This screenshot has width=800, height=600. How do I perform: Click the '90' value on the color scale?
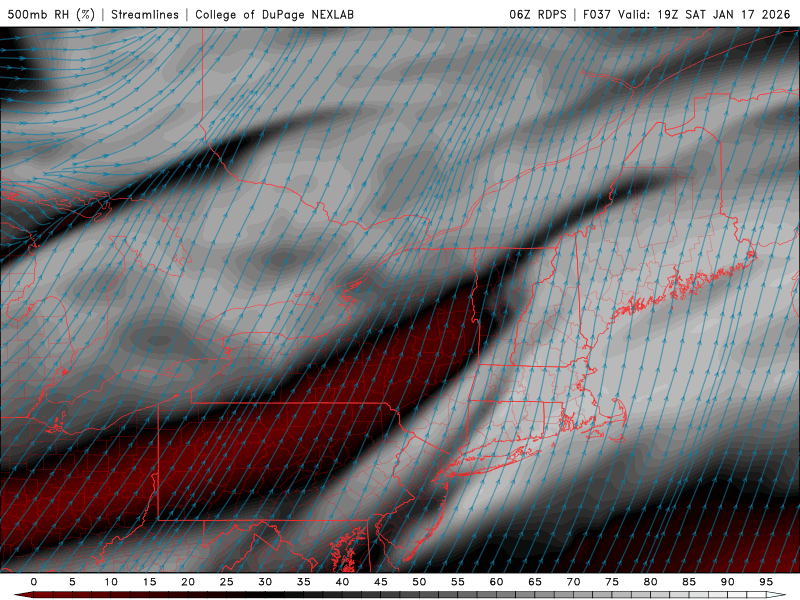point(727,582)
